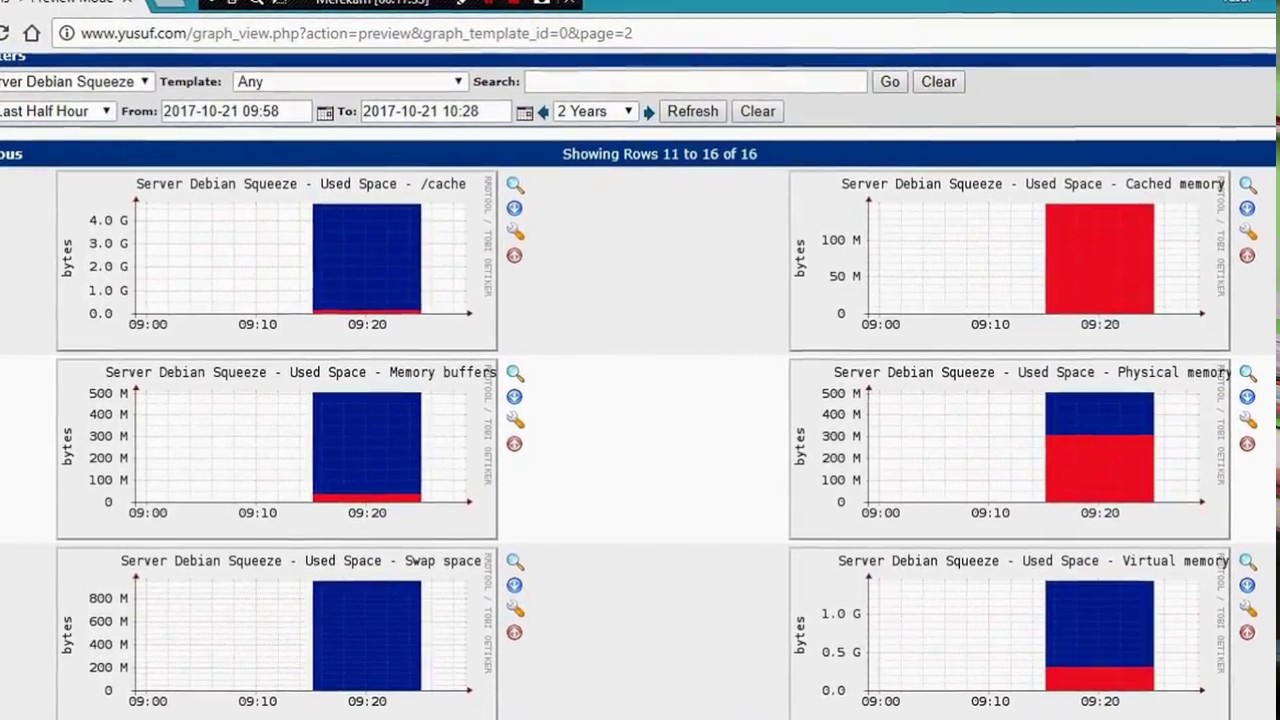
Task: Open the Template Any dropdown
Action: [x=349, y=82]
